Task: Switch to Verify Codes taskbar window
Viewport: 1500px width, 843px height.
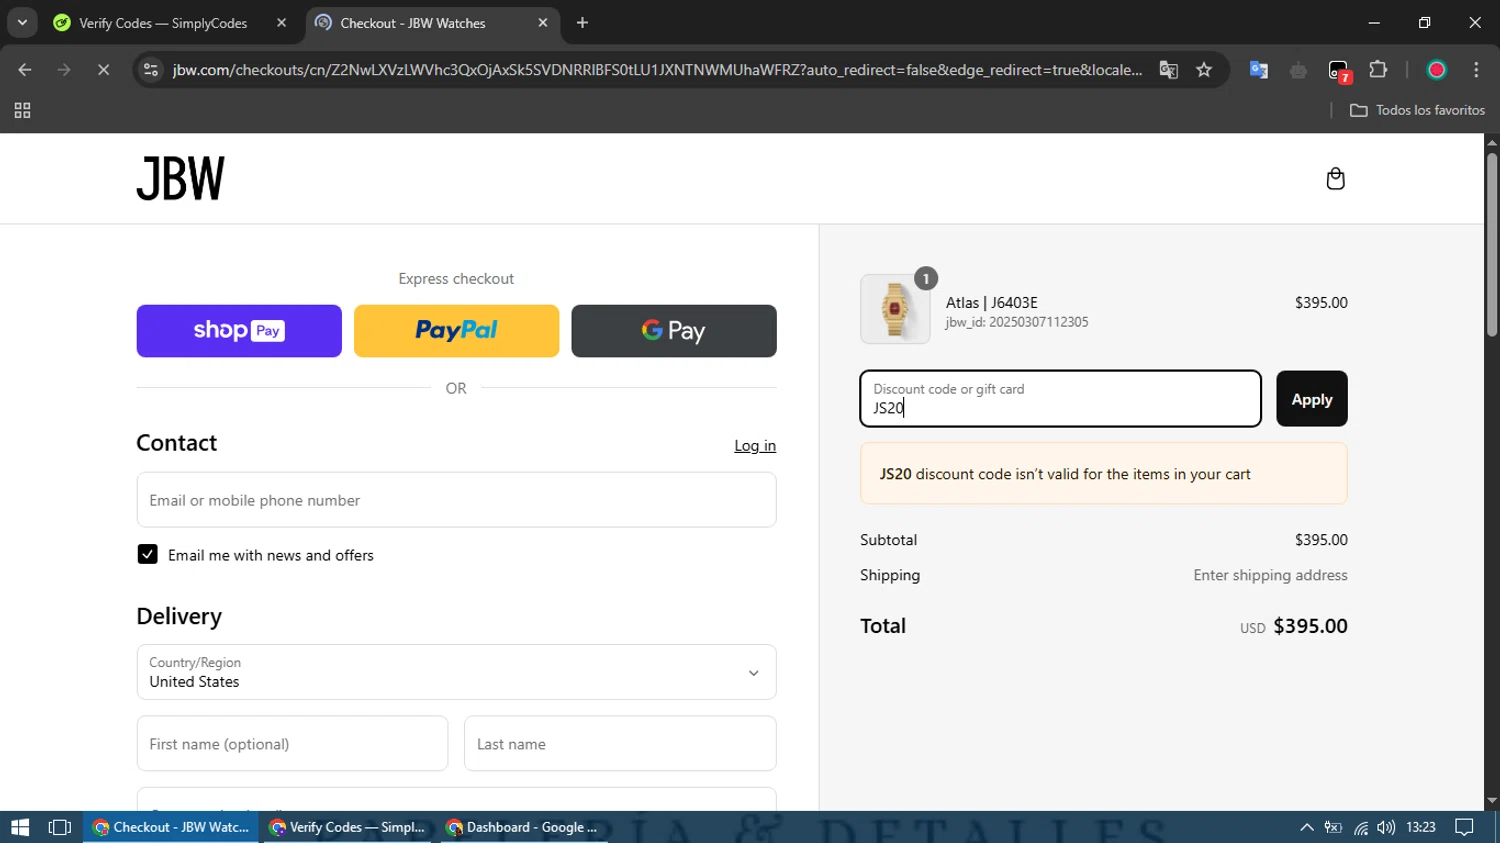Action: coord(348,827)
